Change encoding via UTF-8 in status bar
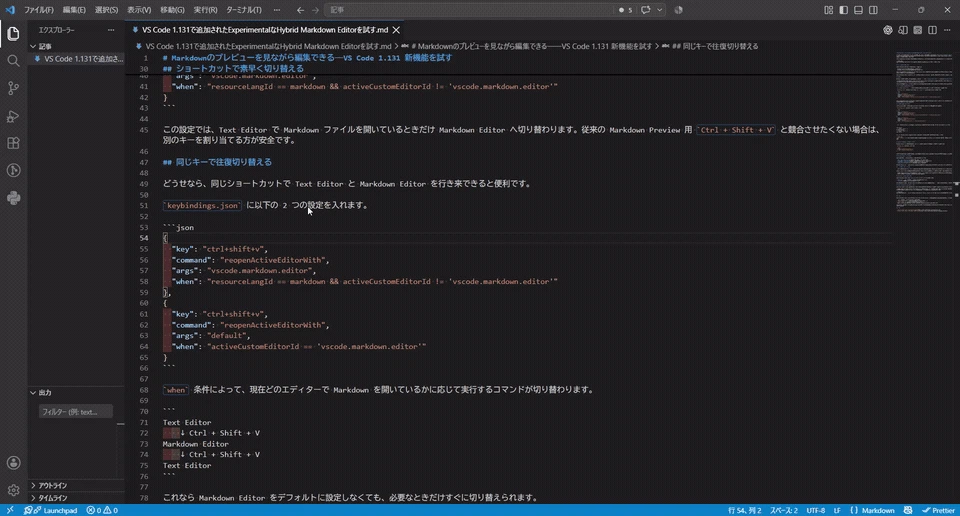 tap(816, 510)
